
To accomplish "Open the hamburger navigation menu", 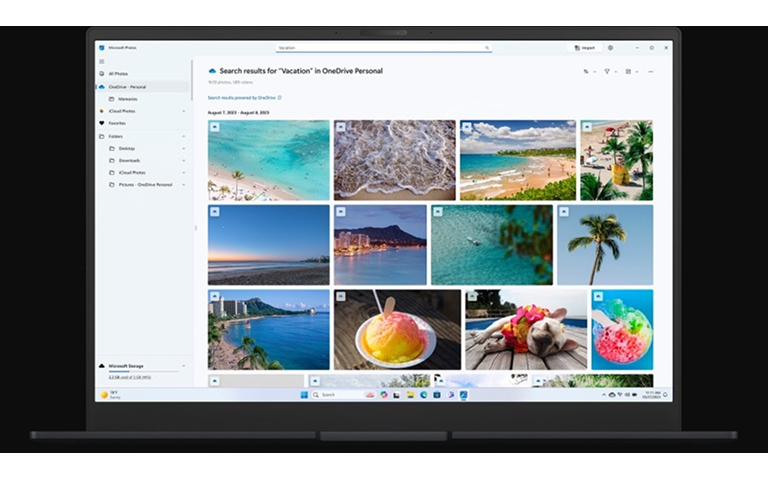I will coord(102,62).
